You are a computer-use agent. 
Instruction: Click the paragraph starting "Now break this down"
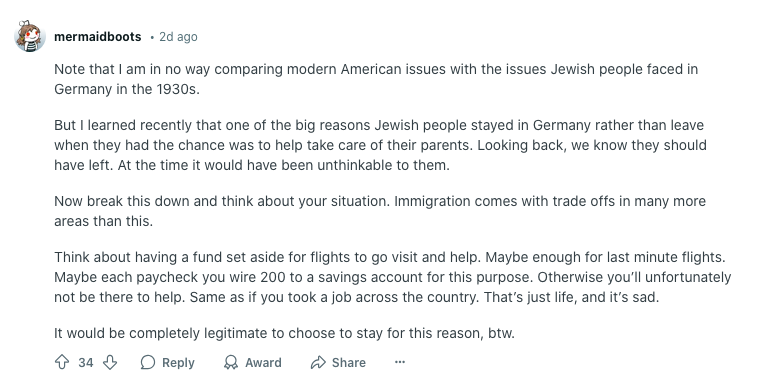pyautogui.click(x=380, y=211)
